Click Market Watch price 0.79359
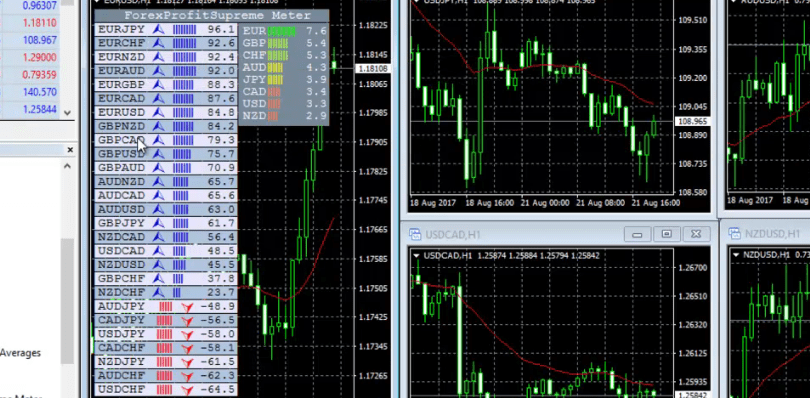Image resolution: width=810 pixels, height=398 pixels. [x=39, y=75]
